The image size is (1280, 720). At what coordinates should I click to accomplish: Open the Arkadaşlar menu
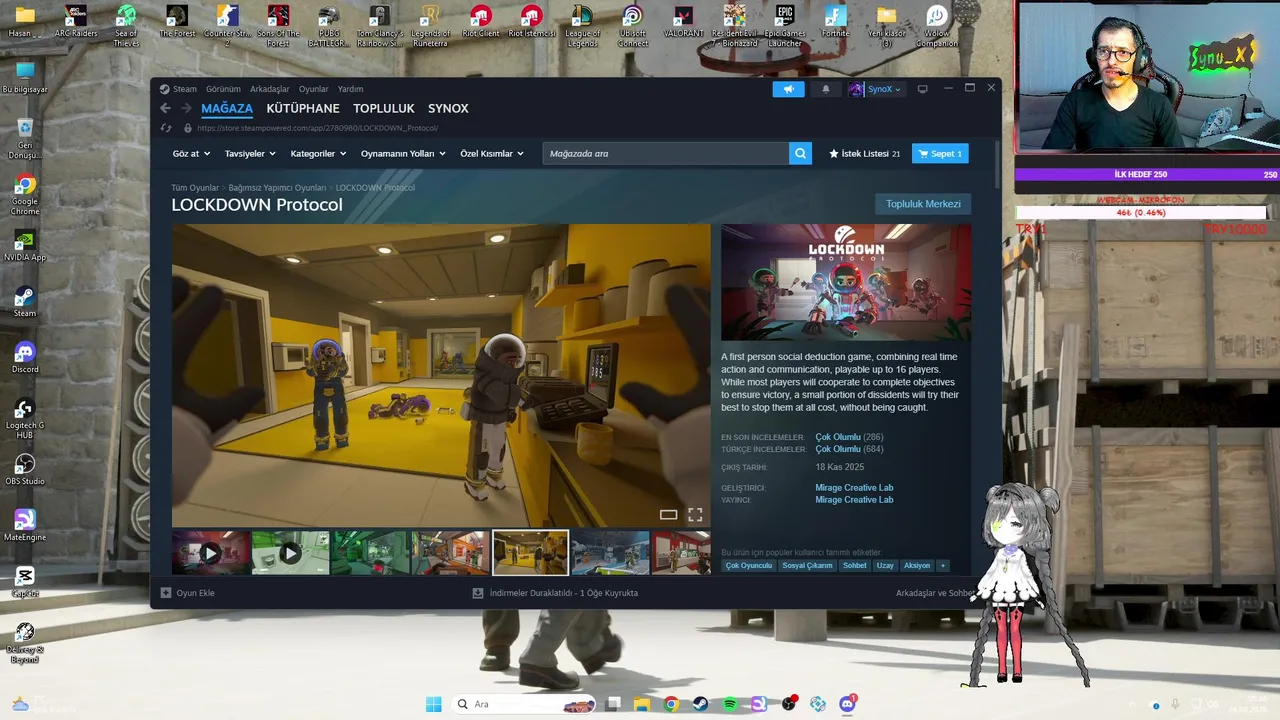click(270, 89)
